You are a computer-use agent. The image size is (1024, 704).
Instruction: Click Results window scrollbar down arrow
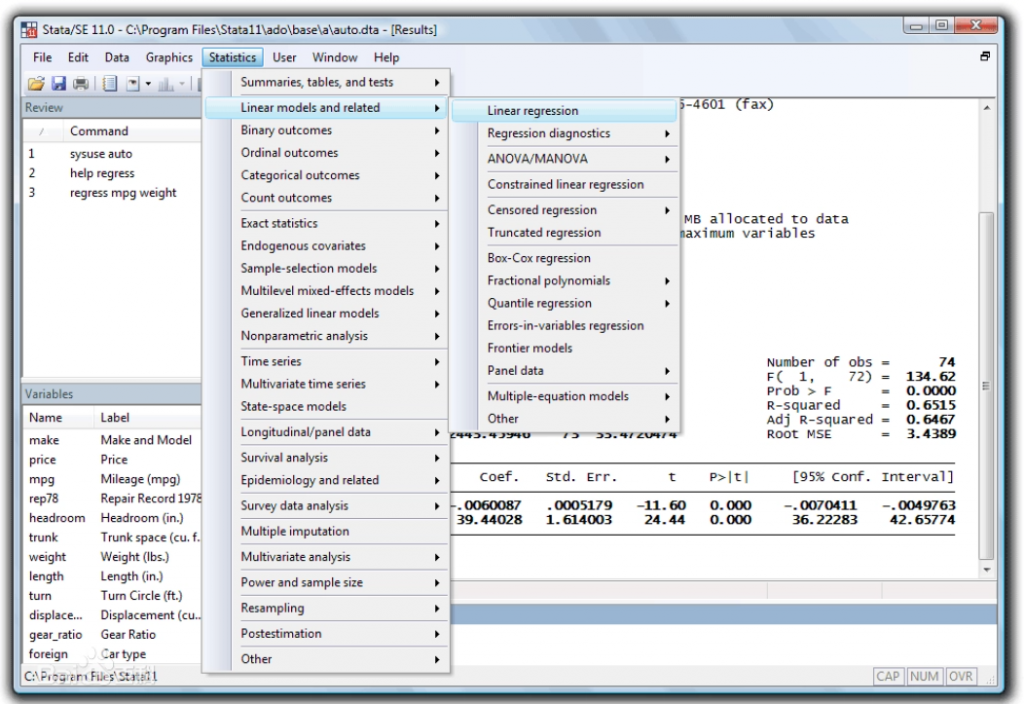(x=987, y=569)
